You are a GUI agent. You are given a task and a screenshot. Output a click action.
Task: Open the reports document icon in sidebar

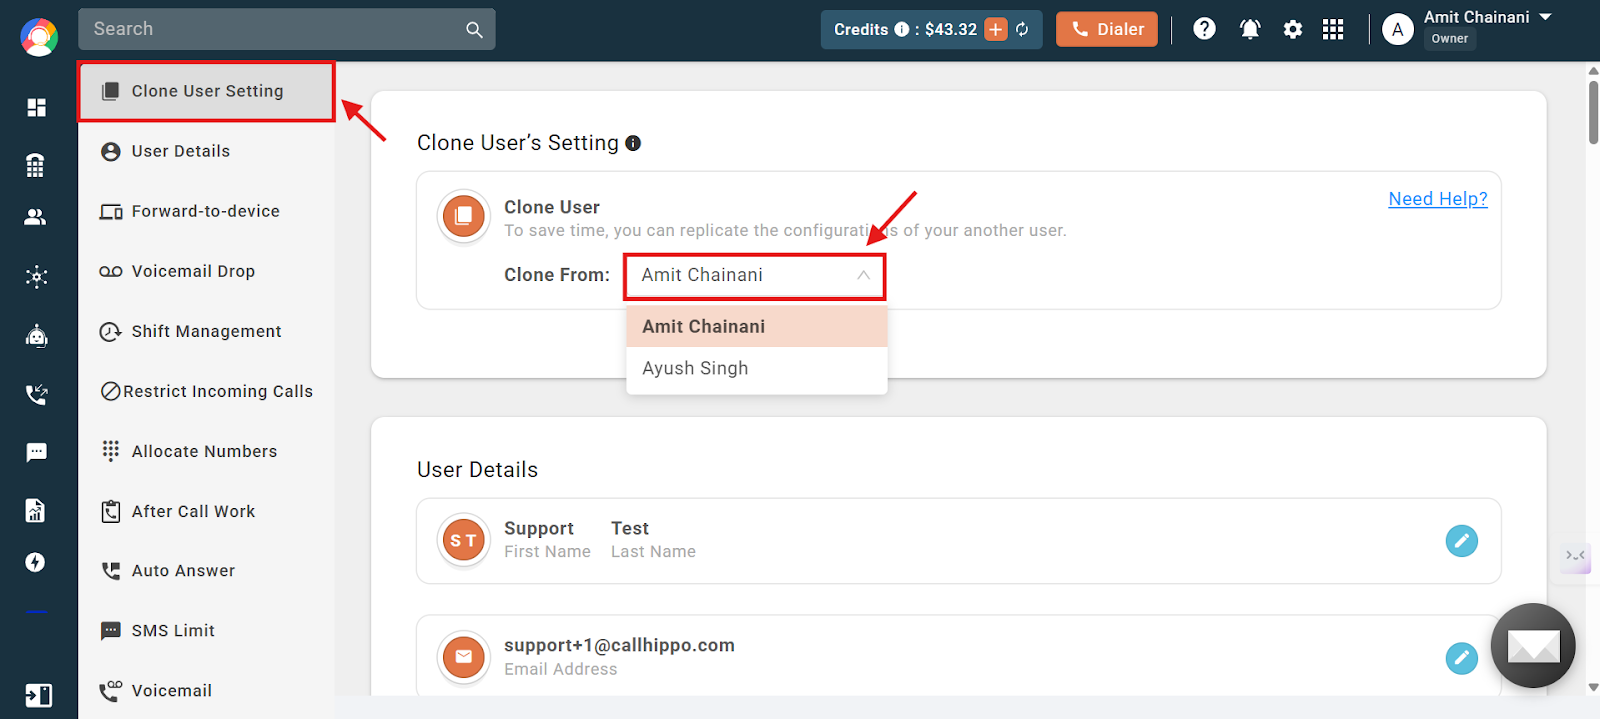click(36, 511)
